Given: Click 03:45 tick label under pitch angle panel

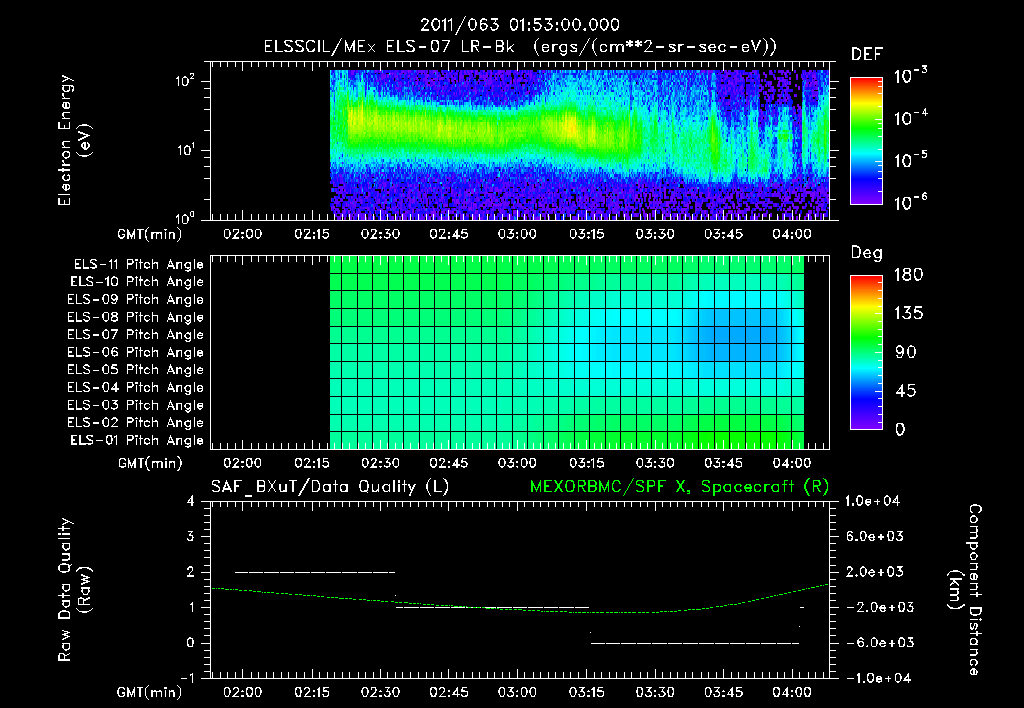Looking at the screenshot, I should (723, 464).
